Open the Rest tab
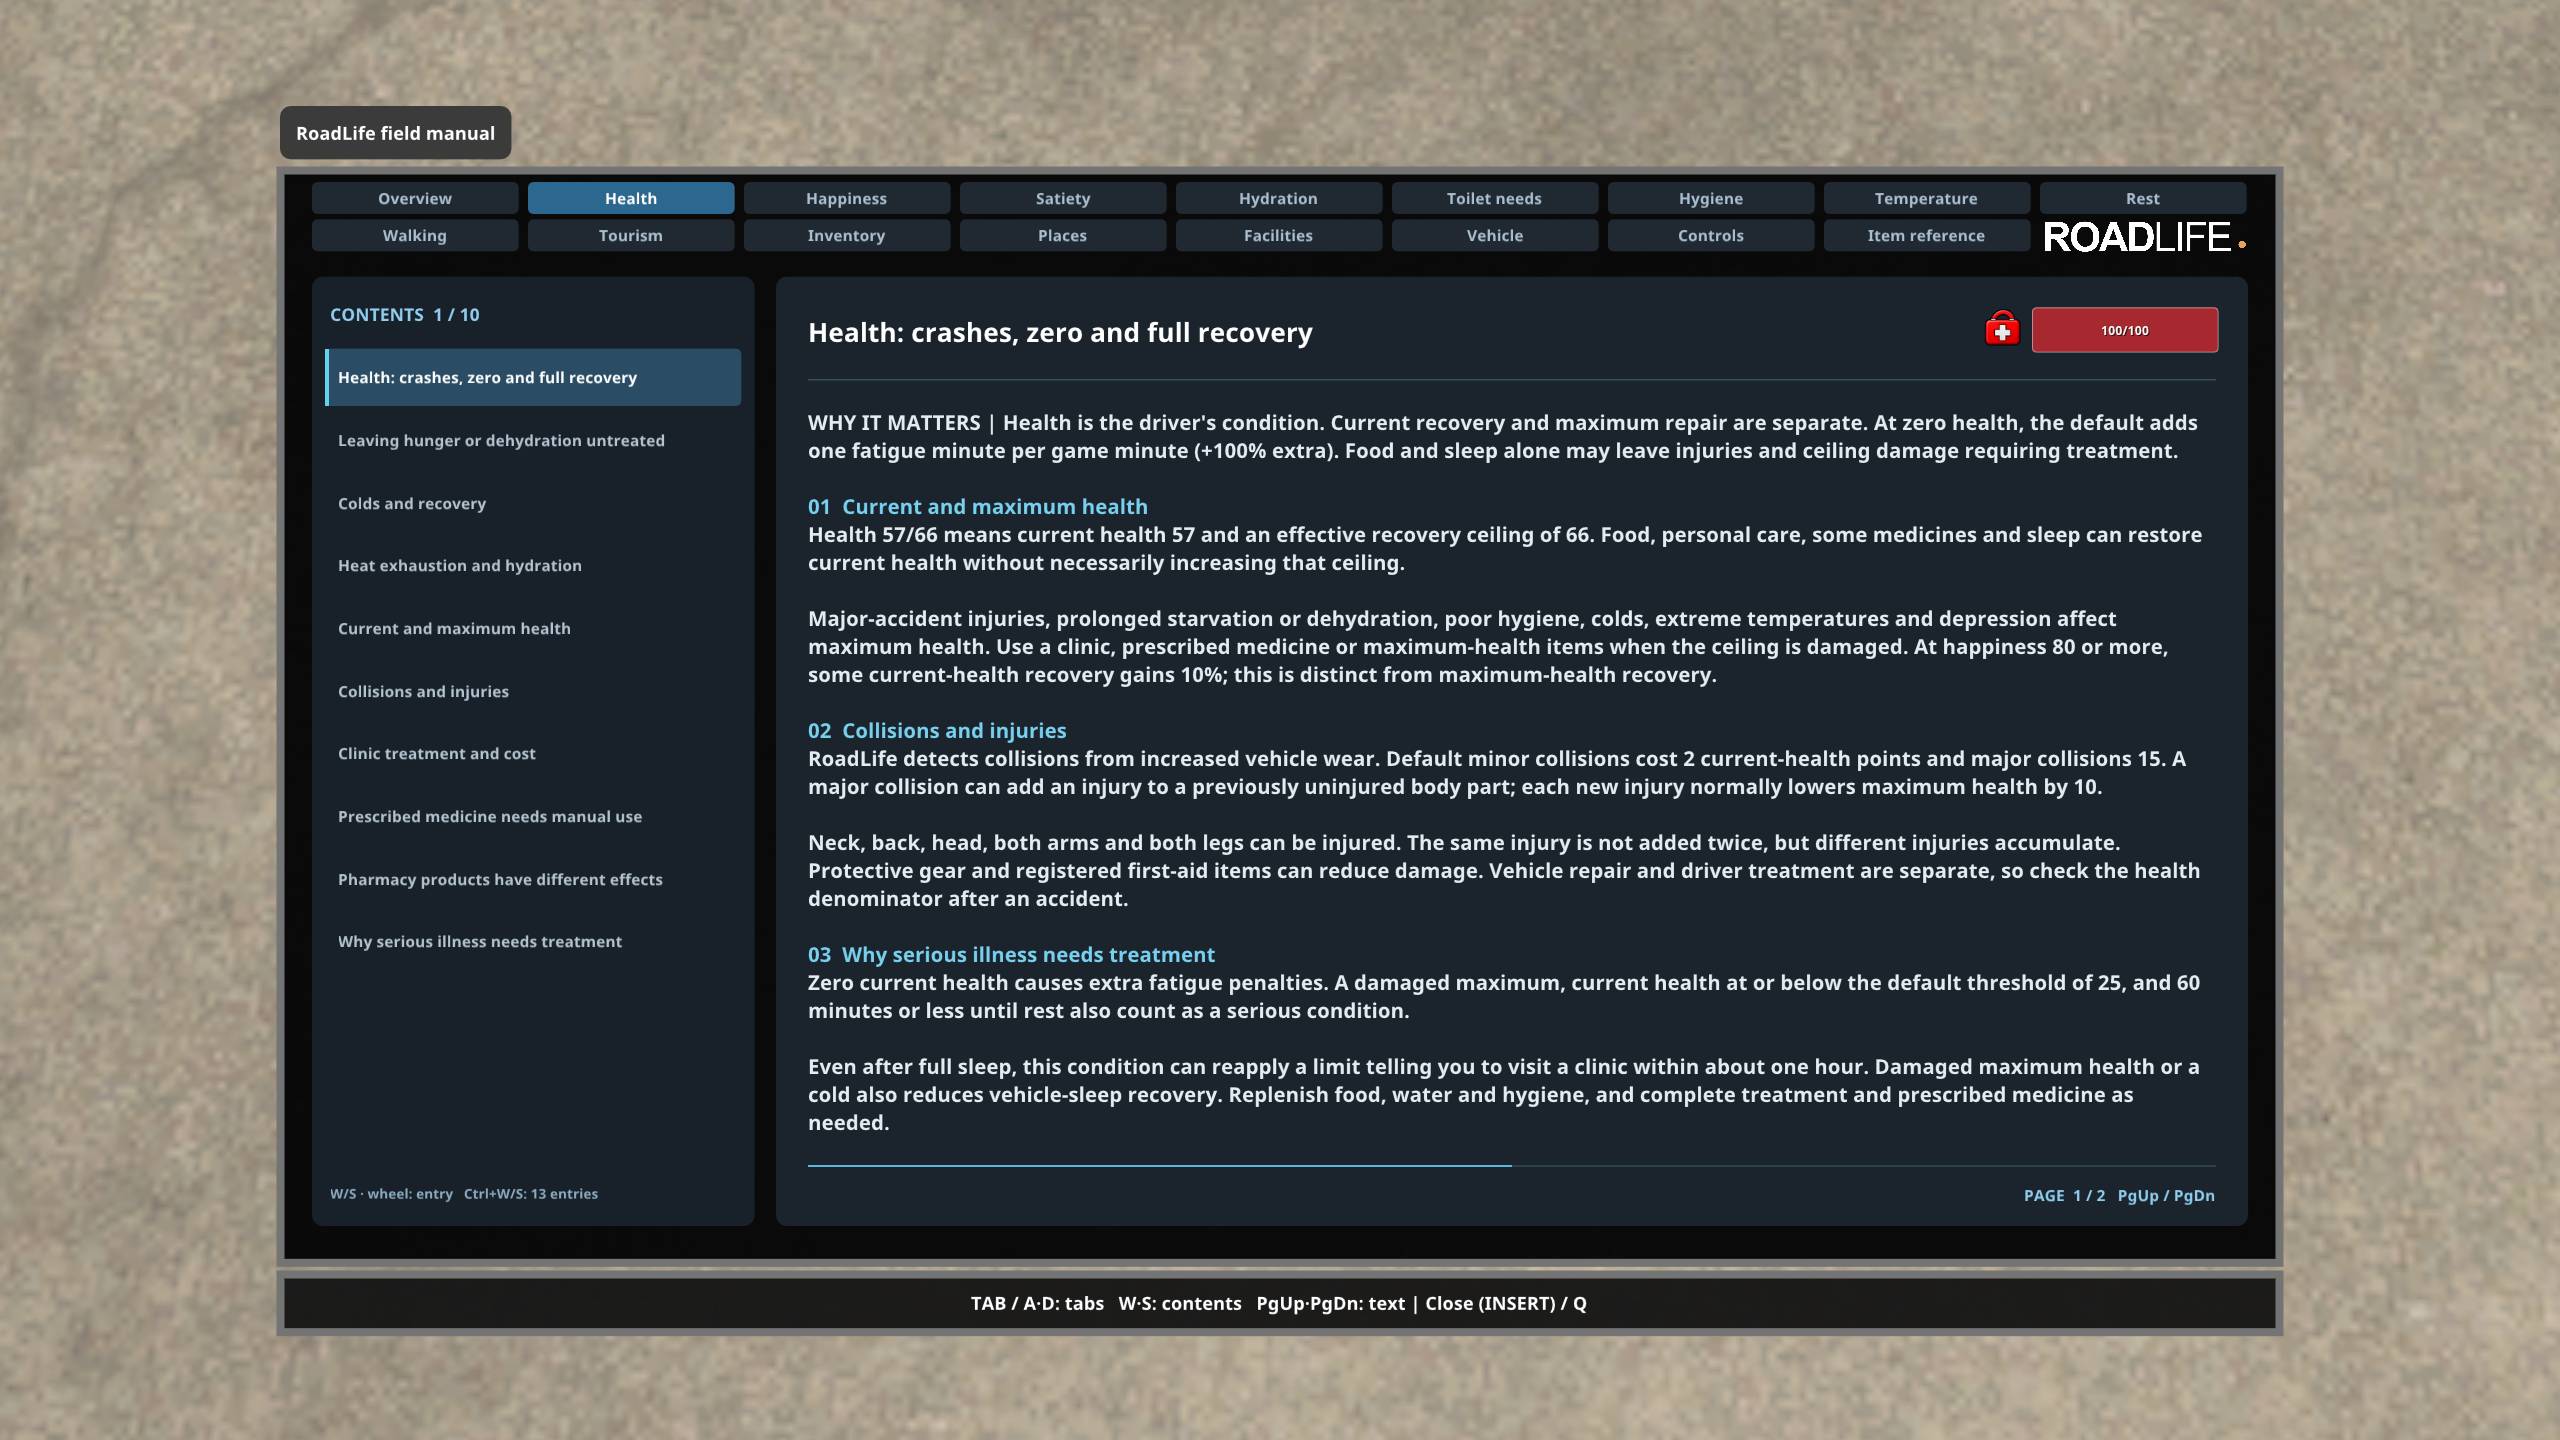The height and width of the screenshot is (1440, 2560). [x=2143, y=198]
